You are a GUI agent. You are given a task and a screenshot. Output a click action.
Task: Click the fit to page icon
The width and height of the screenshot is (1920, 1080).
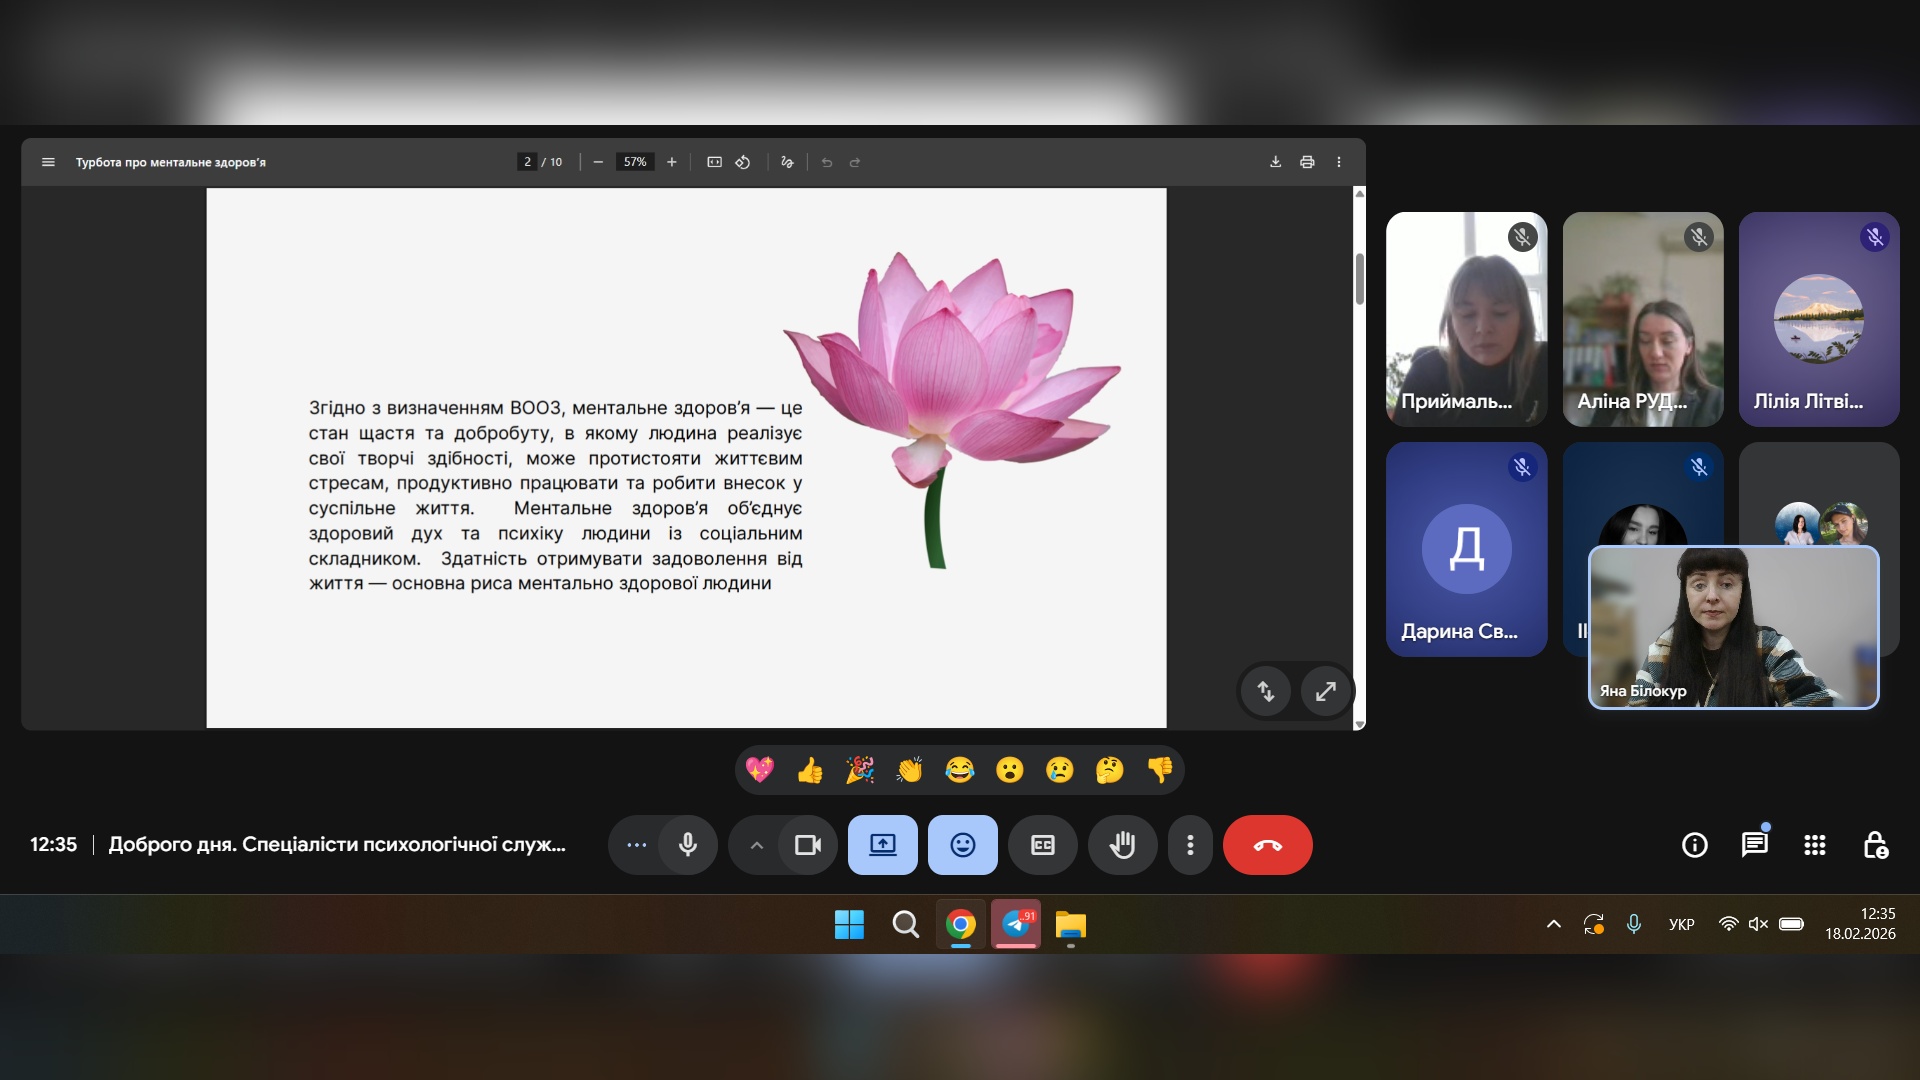click(x=714, y=162)
